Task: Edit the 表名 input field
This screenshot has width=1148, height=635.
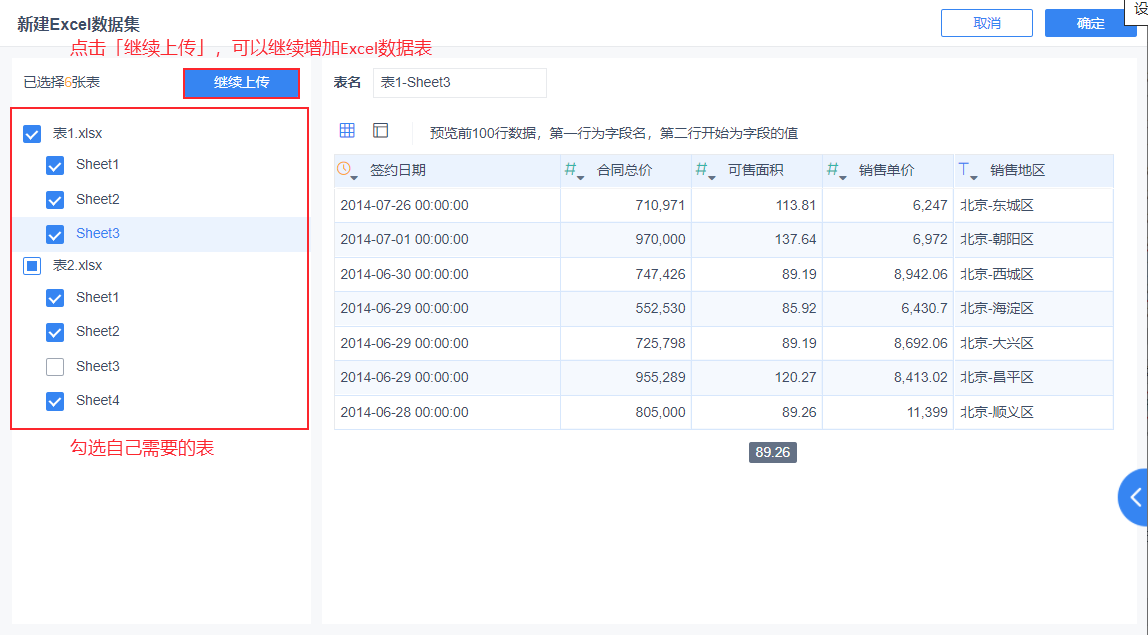Action: coord(460,83)
